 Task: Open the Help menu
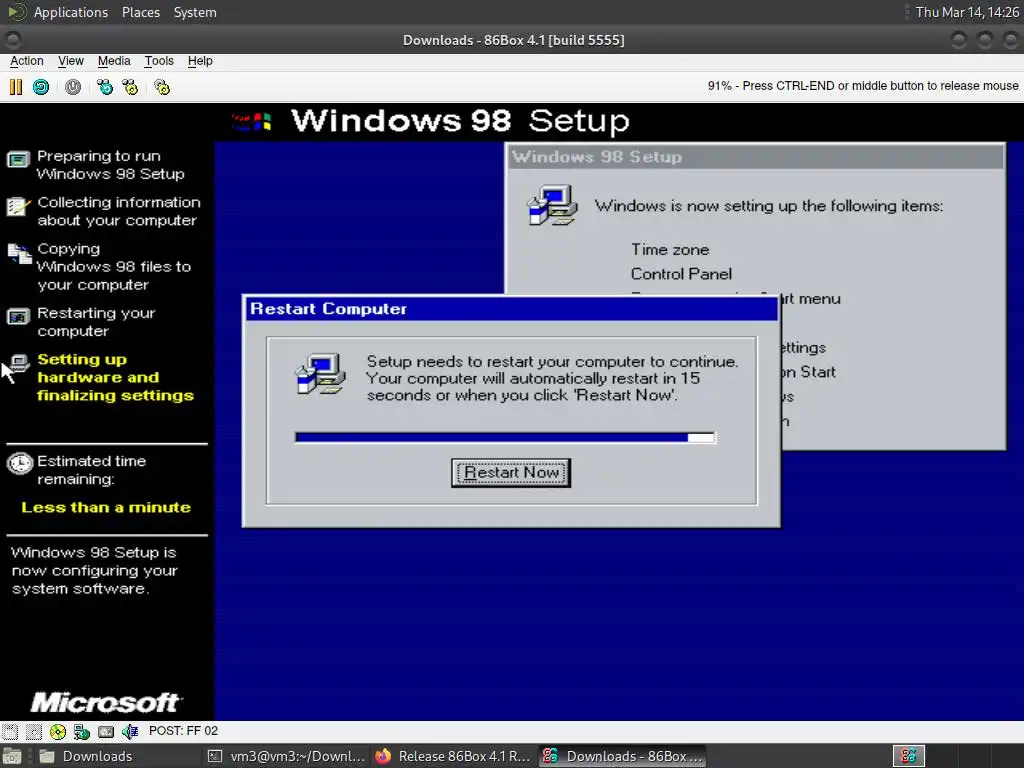tap(200, 61)
